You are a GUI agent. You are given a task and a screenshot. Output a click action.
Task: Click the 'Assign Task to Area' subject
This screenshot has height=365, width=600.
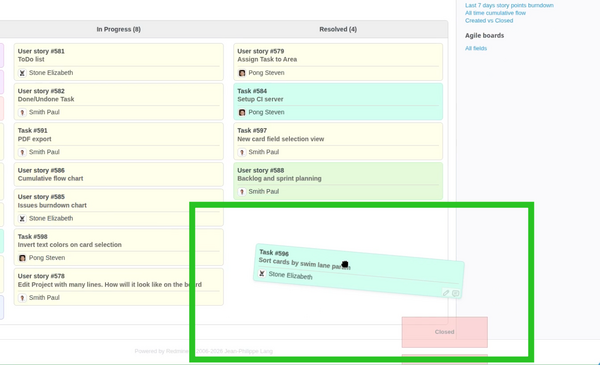pyautogui.click(x=267, y=59)
